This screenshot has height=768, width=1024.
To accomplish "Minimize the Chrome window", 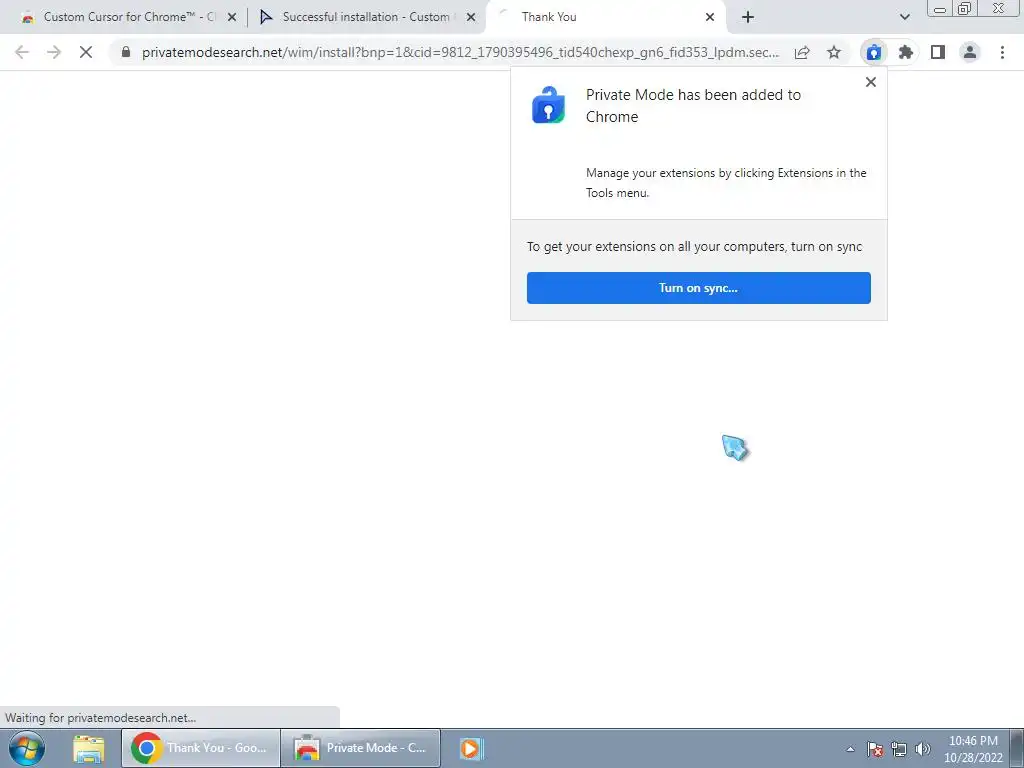I will coord(940,8).
